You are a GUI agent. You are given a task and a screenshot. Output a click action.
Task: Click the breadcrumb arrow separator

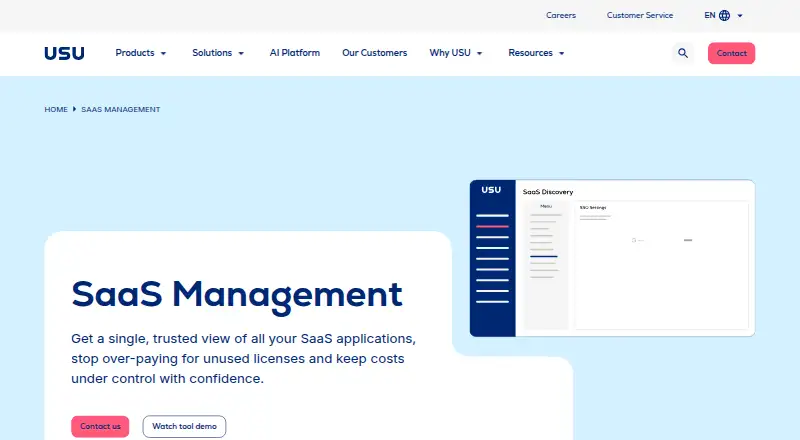[74, 109]
